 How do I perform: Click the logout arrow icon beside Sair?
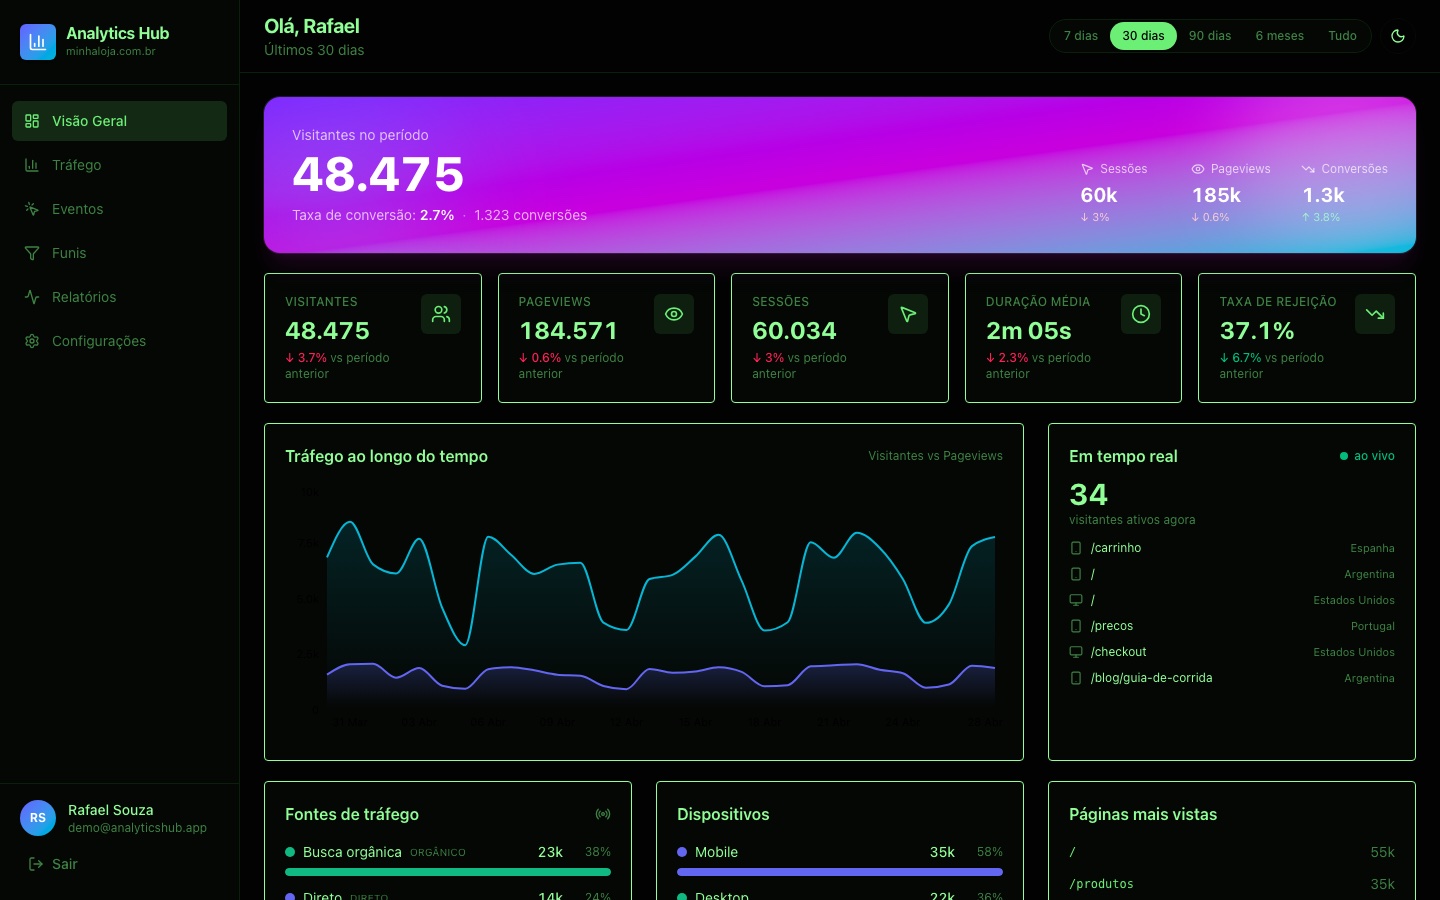pos(36,864)
